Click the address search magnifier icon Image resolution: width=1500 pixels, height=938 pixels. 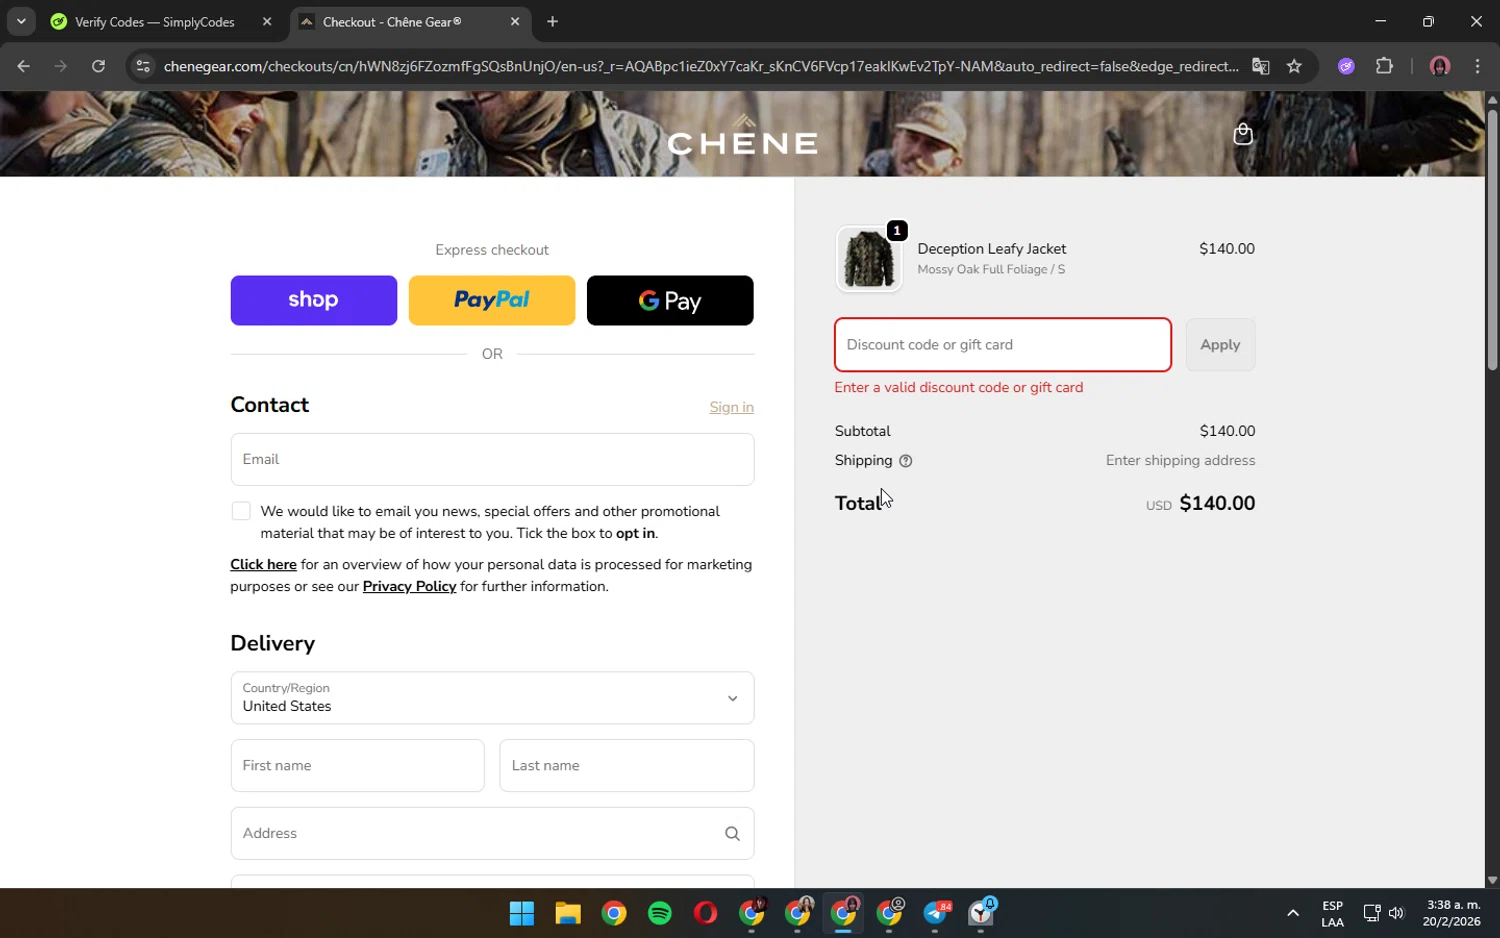[732, 834]
